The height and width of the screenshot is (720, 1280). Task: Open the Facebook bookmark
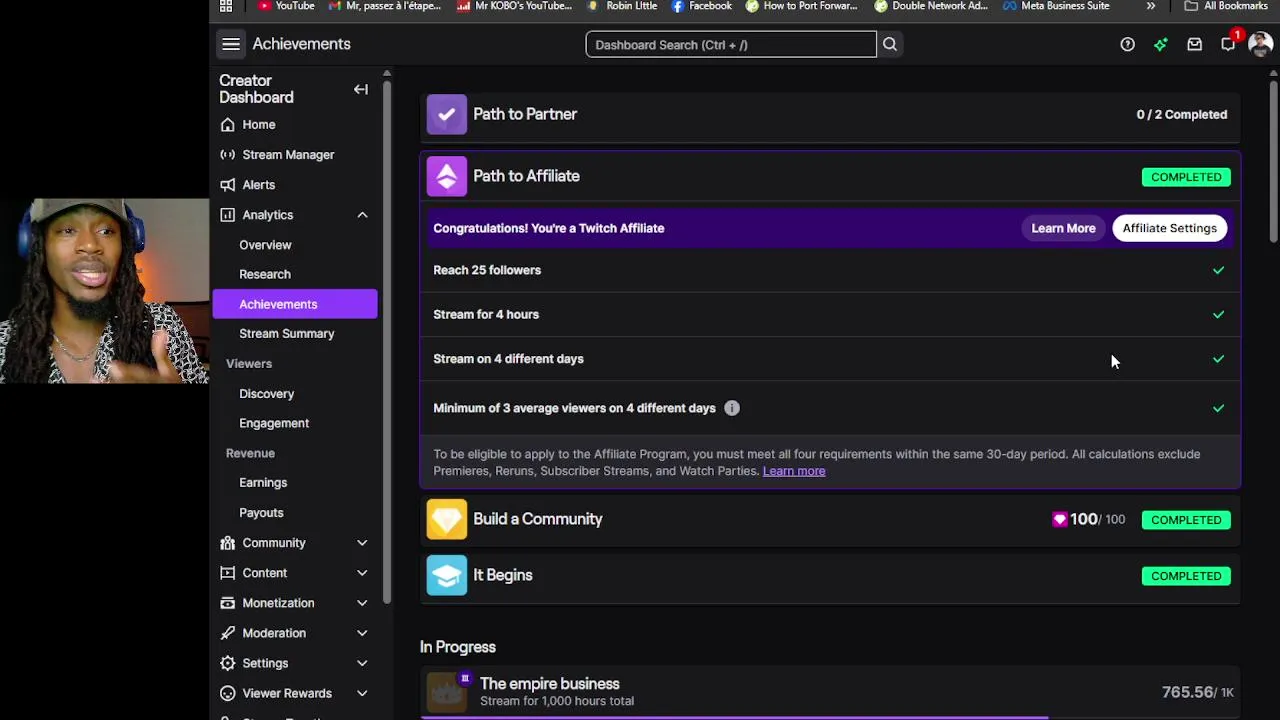(701, 6)
